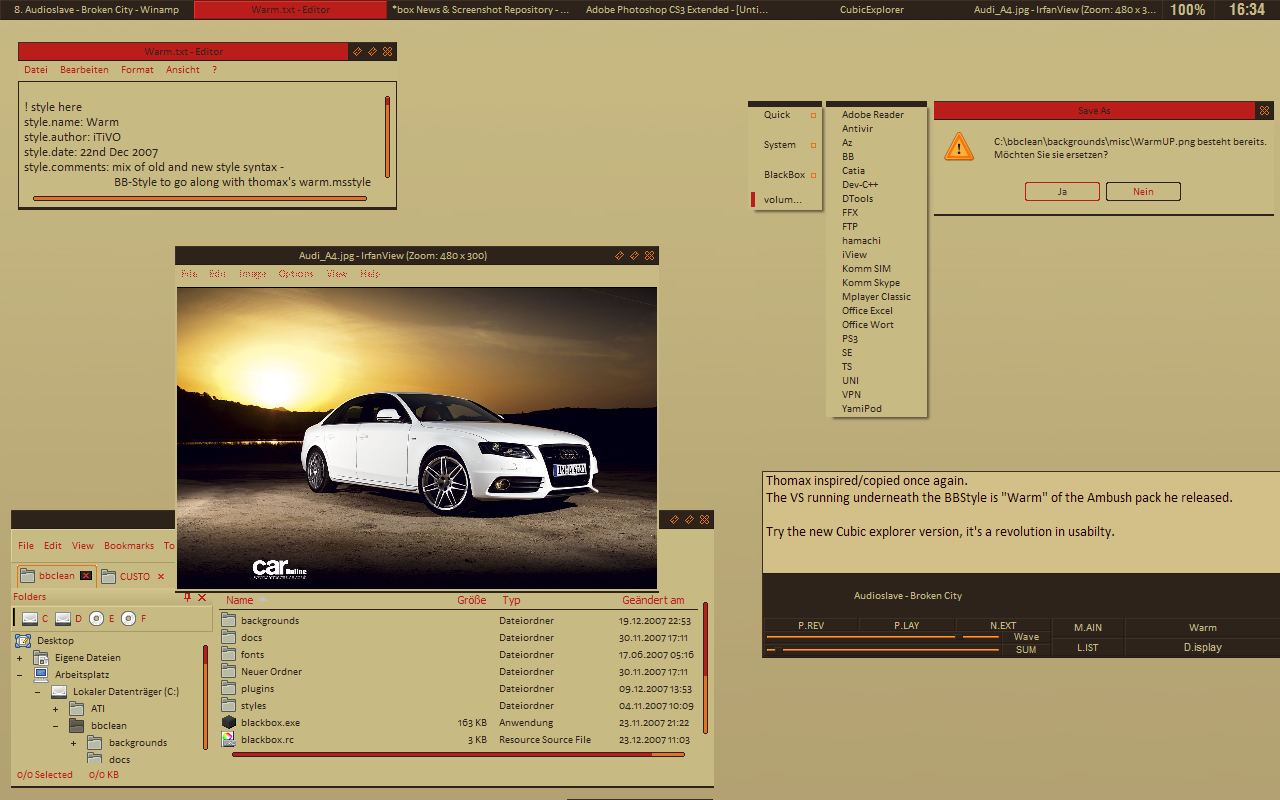Pin the Folders panel with the pin icon

[x=187, y=597]
